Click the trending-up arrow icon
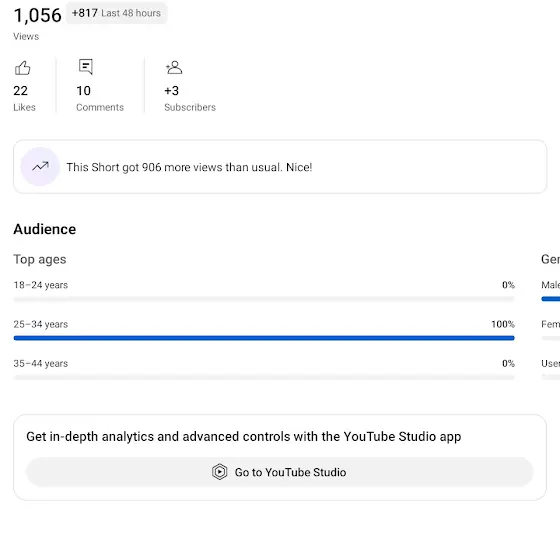 pos(40,166)
